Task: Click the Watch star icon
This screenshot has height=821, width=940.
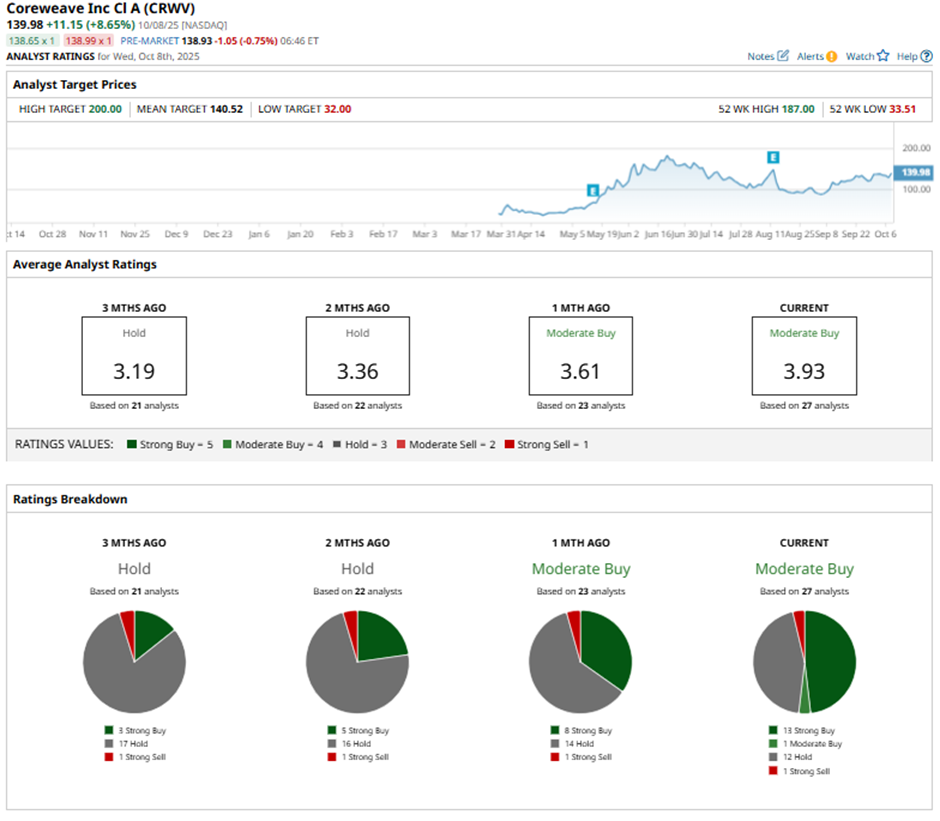Action: coord(882,56)
